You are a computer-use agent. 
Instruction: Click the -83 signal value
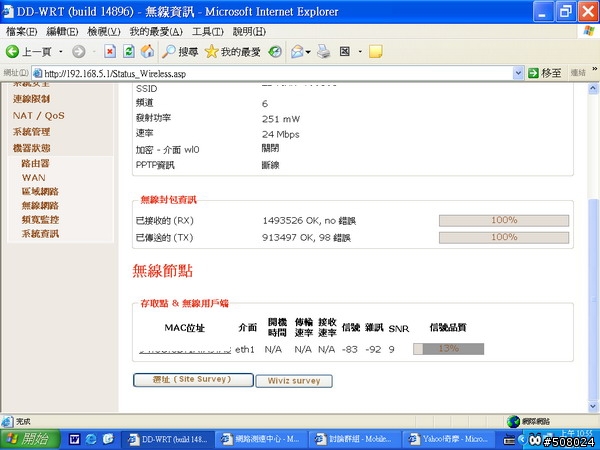350,349
